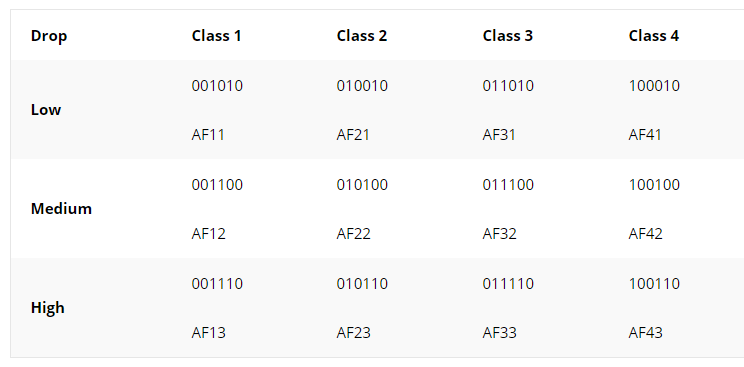Select the Low row label
This screenshot has width=744, height=367.
tap(46, 110)
